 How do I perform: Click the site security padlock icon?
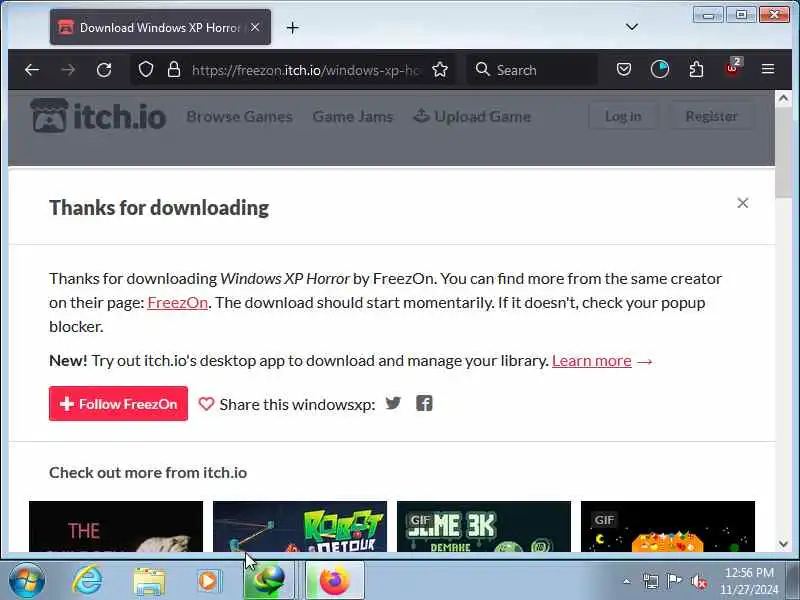(174, 69)
